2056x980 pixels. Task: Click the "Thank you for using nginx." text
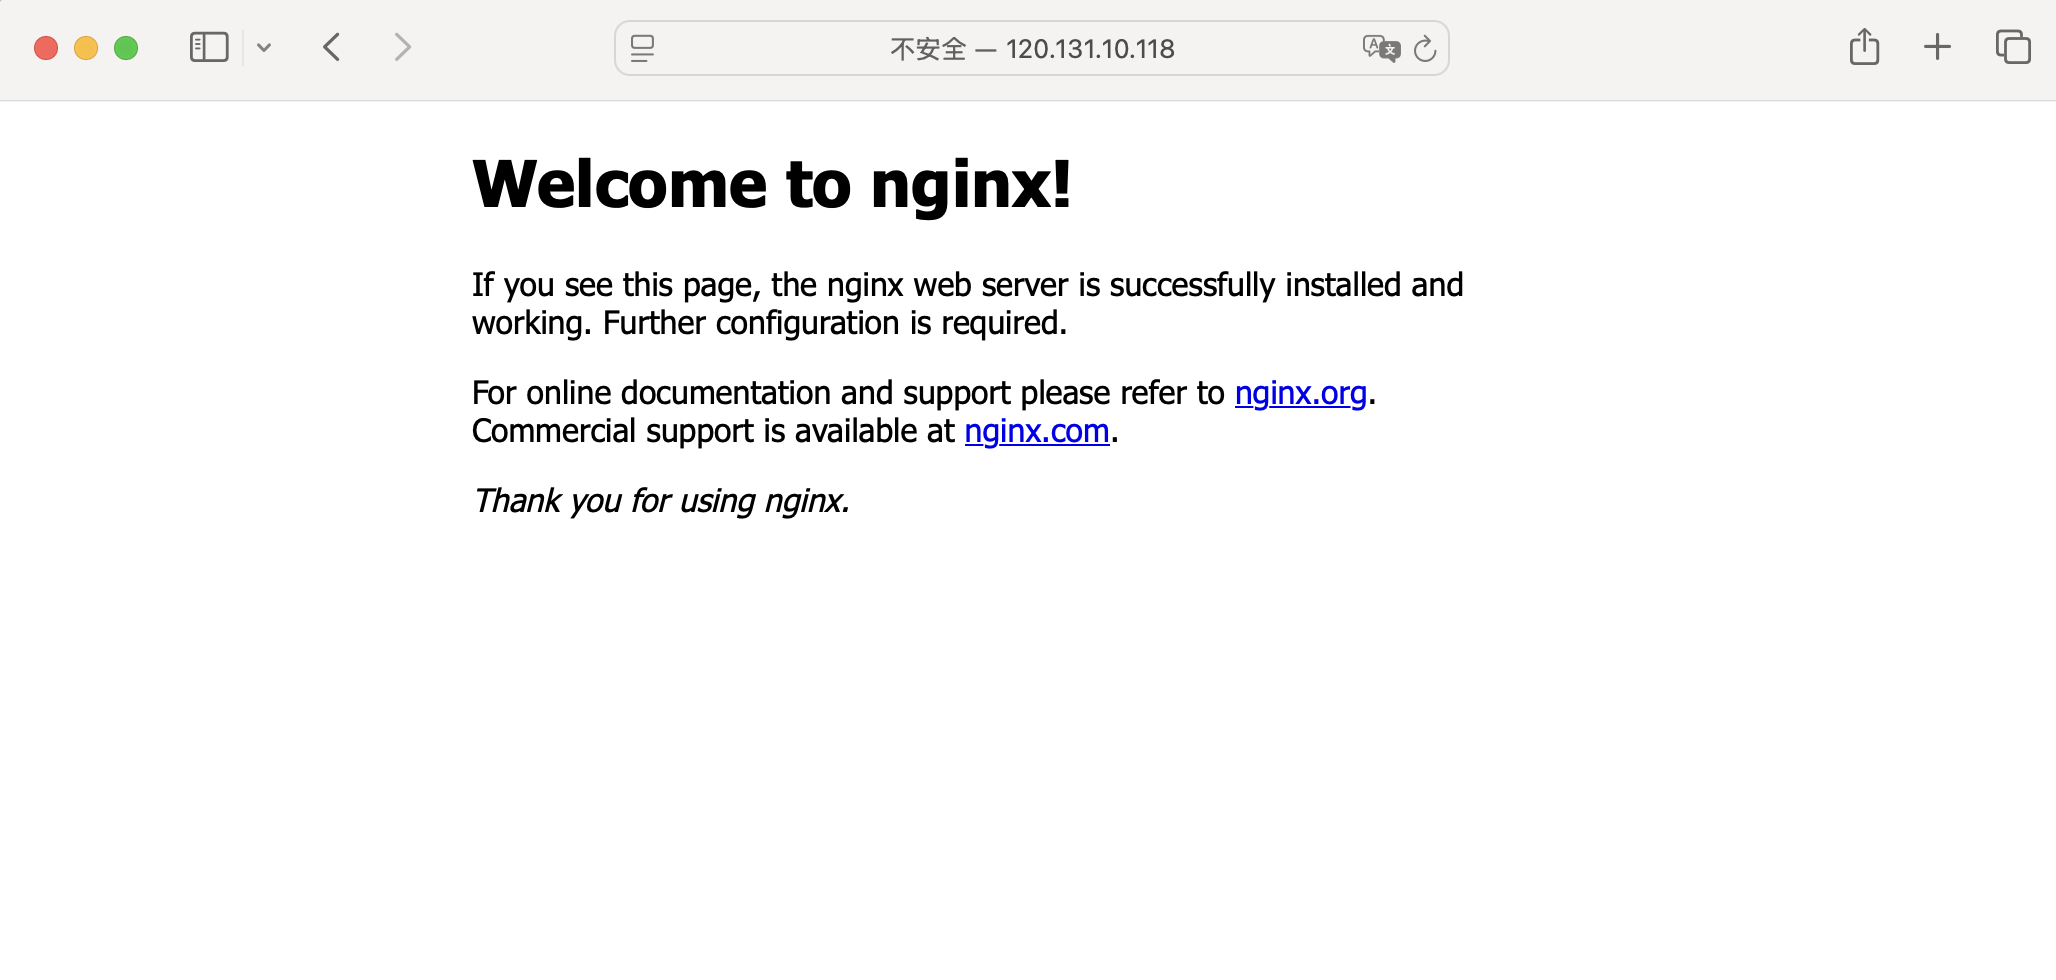pos(661,501)
